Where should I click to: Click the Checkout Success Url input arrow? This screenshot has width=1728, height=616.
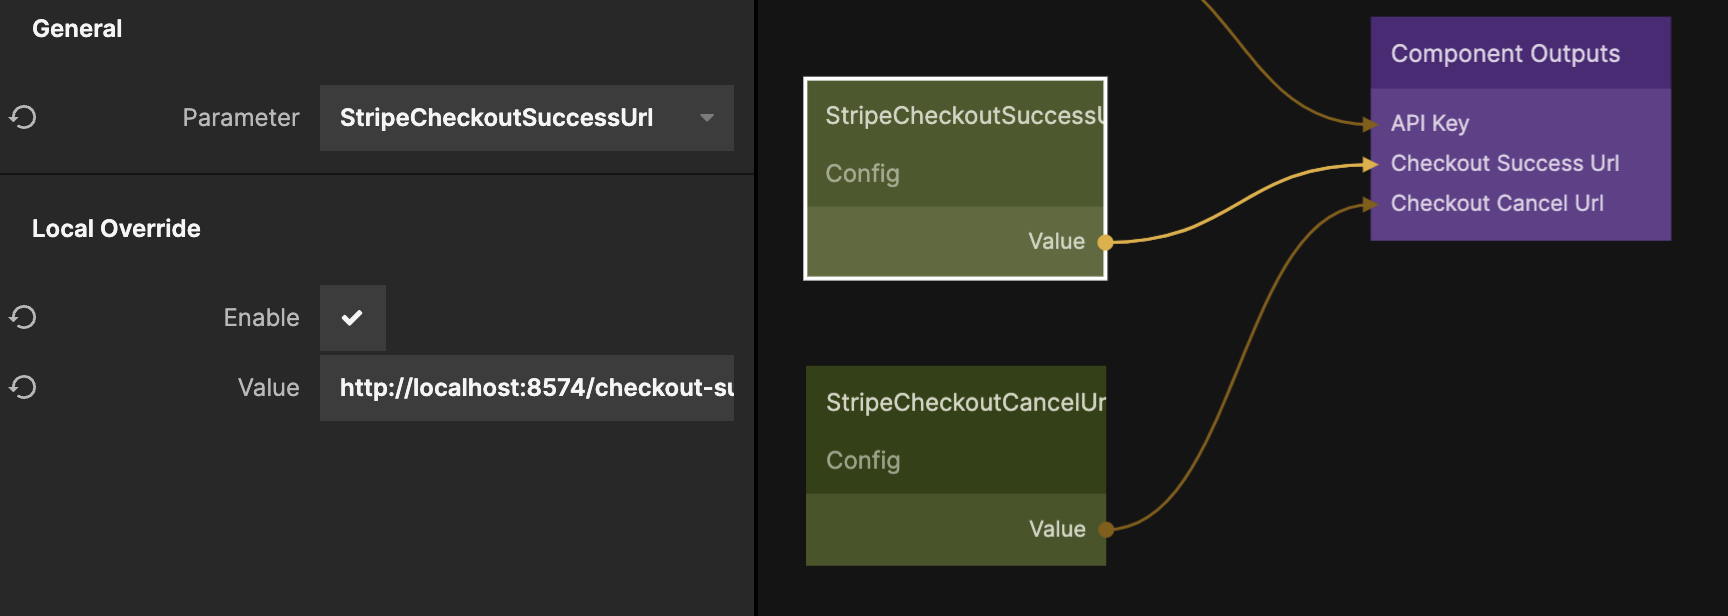[1371, 164]
